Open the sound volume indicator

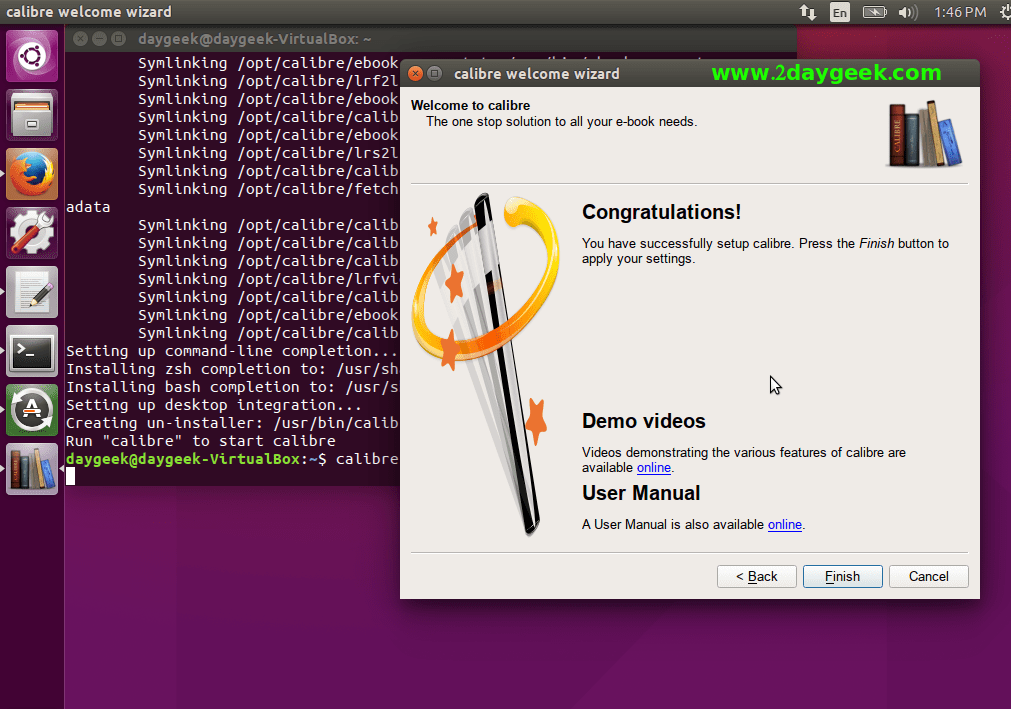click(908, 12)
